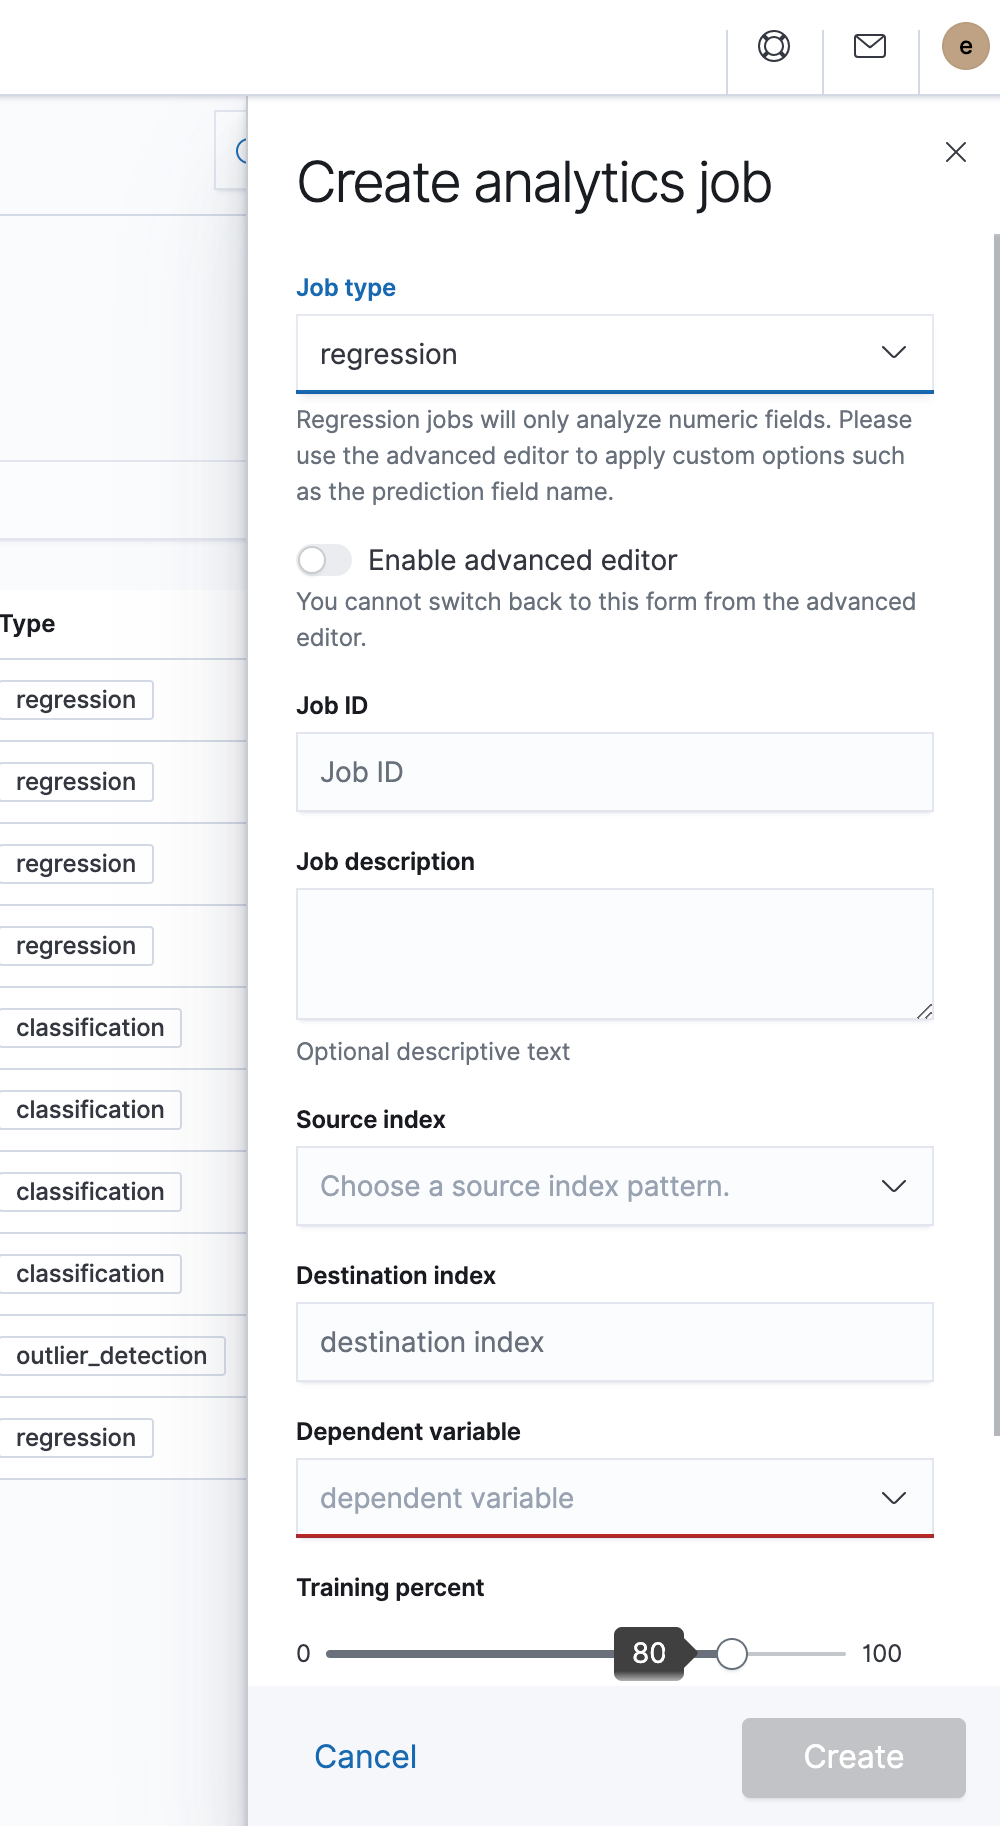Open the help lifebuoy icon
The image size is (1000, 1826).
[x=774, y=47]
